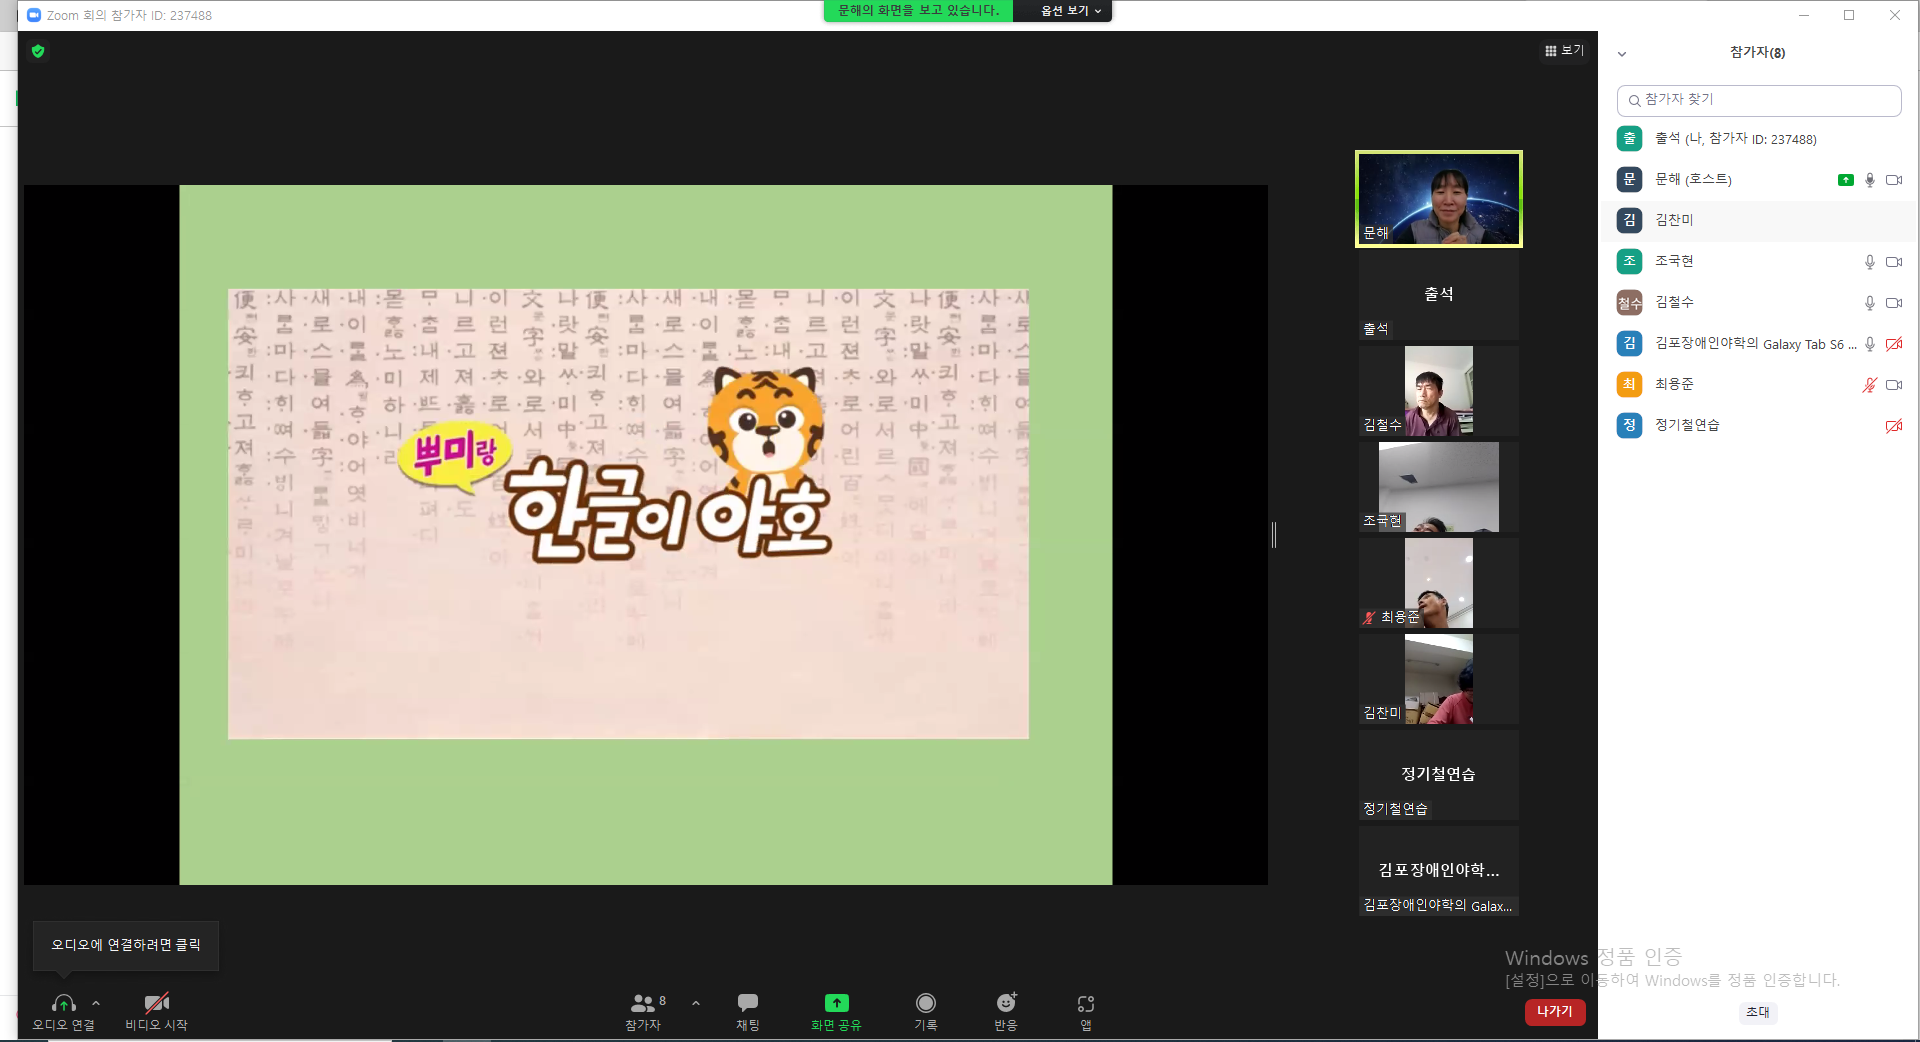Screen dimensions: 1920x1042
Task: Click Galaxy Tab participant's disabled camera icon
Action: click(x=1894, y=344)
